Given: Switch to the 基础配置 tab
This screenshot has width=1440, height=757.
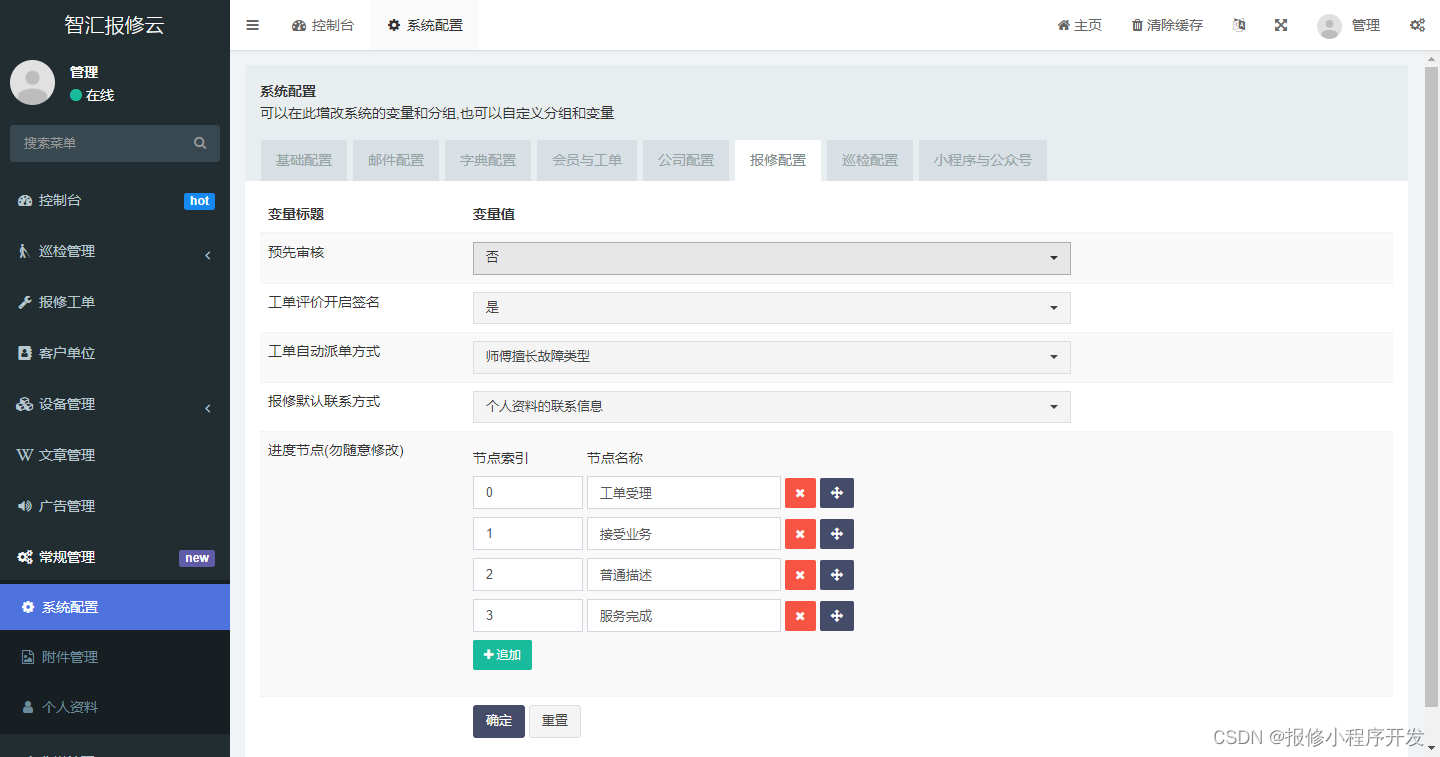Looking at the screenshot, I should [304, 160].
